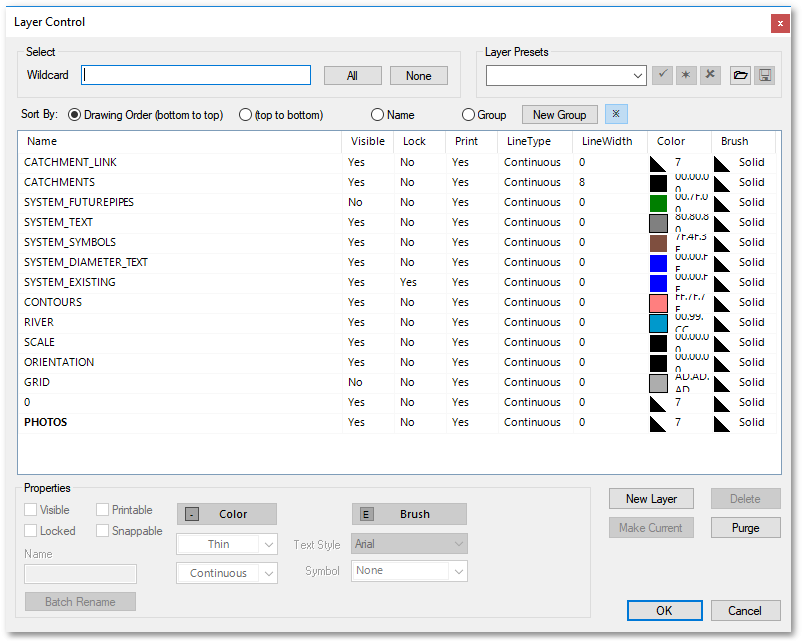Select the top to bottom sort radio
Viewport: 803px width, 644px height.
coord(245,115)
